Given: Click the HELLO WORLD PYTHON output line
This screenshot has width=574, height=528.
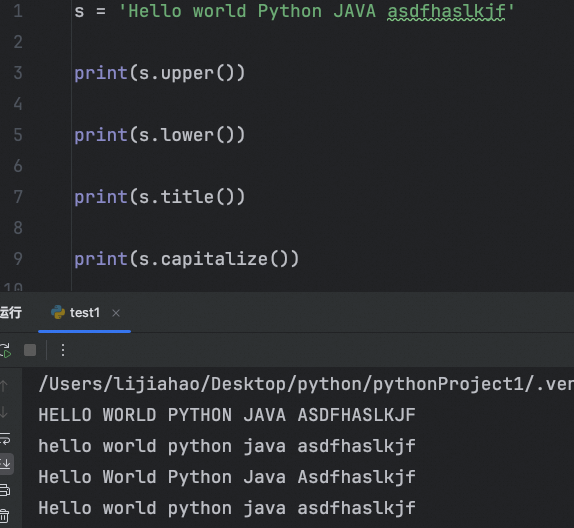Looking at the screenshot, I should 227,415.
